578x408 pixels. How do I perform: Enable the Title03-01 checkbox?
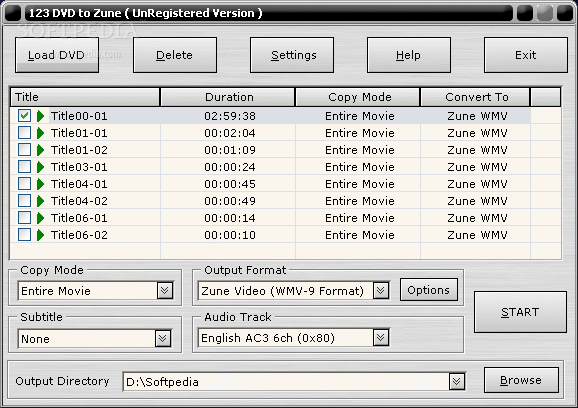(x=24, y=167)
